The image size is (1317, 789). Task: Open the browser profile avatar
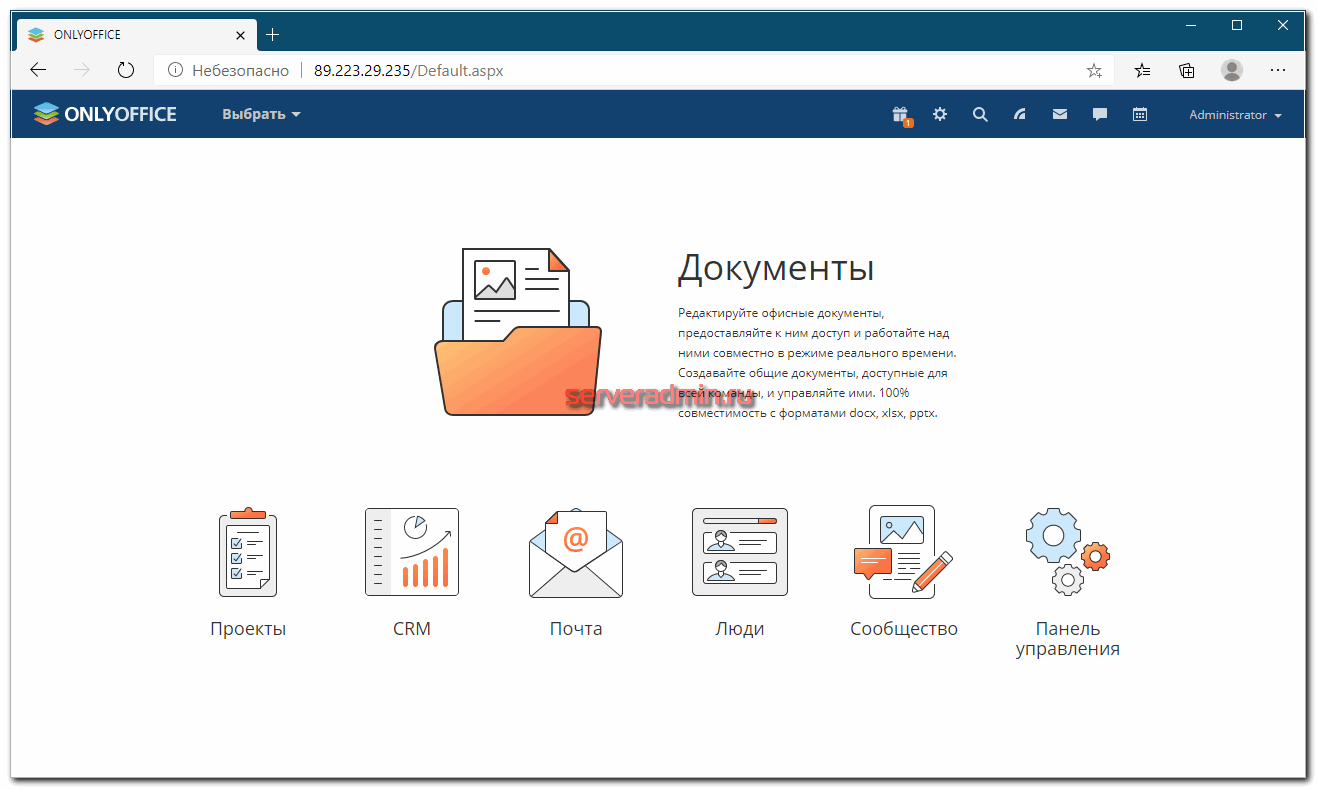tap(1232, 70)
